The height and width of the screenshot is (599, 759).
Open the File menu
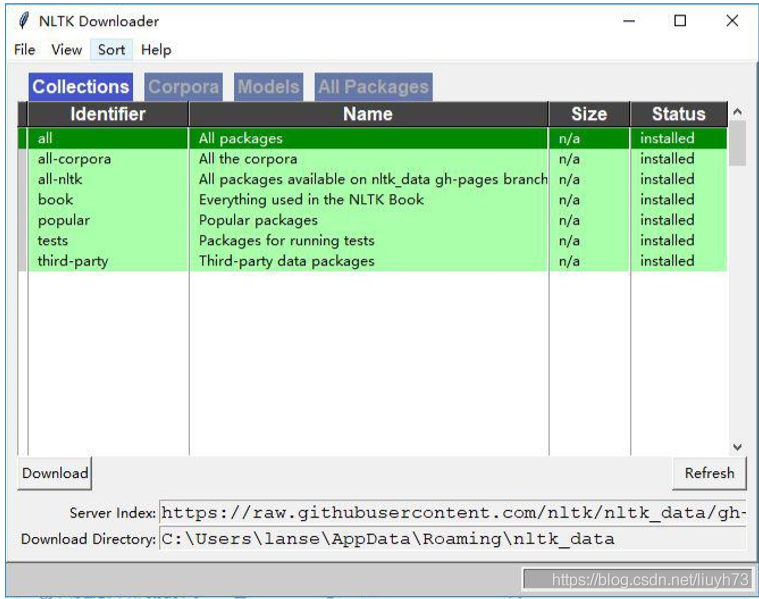(x=25, y=50)
